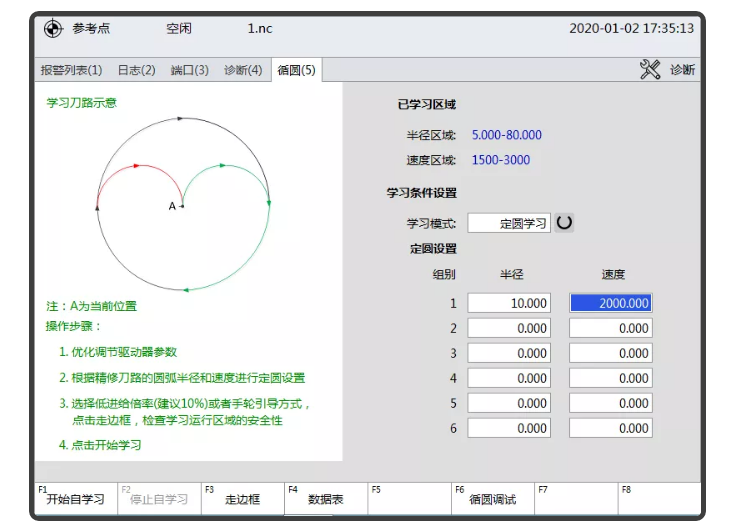The height and width of the screenshot is (532, 734).
Task: Click group 6 radius input field
Action: point(509,428)
